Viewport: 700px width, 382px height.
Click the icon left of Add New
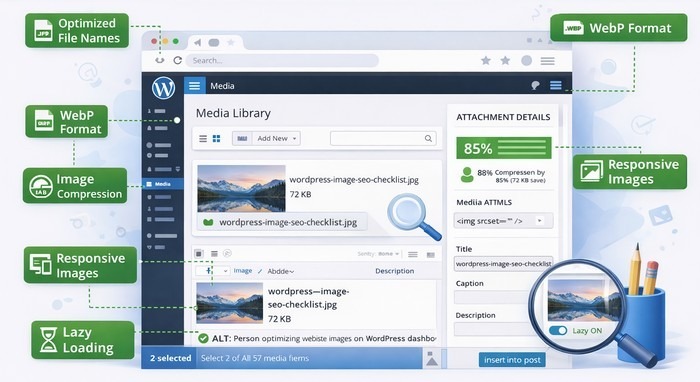pos(242,138)
